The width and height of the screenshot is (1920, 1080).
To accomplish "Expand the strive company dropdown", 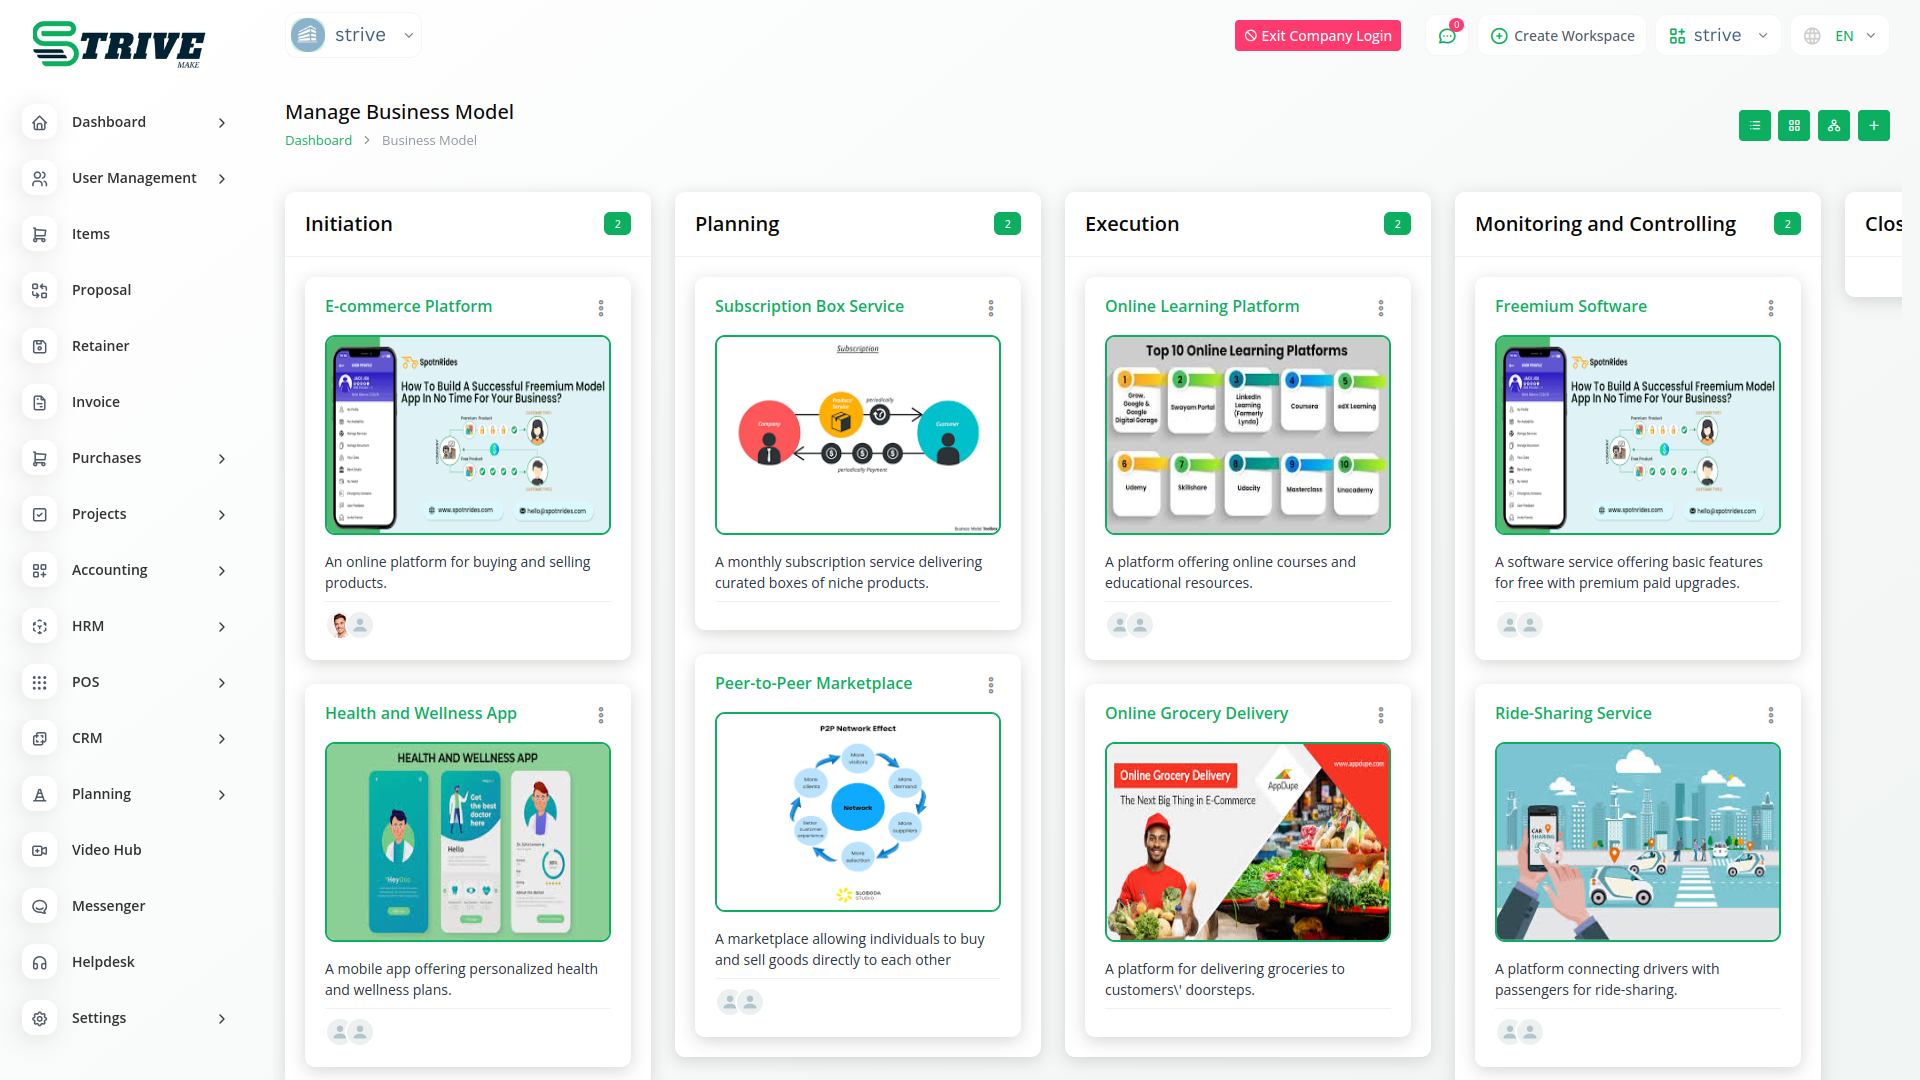I will [x=353, y=36].
